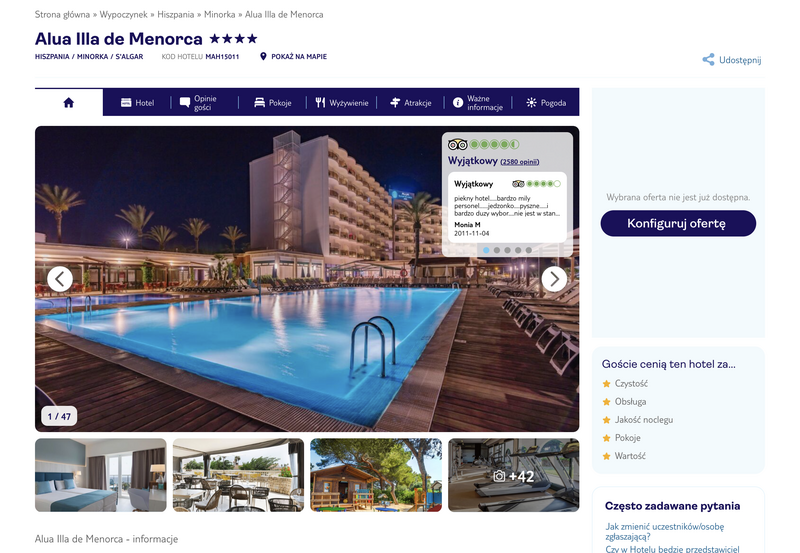Open the Atrakcje tab
800x553 pixels.
[x=410, y=103]
